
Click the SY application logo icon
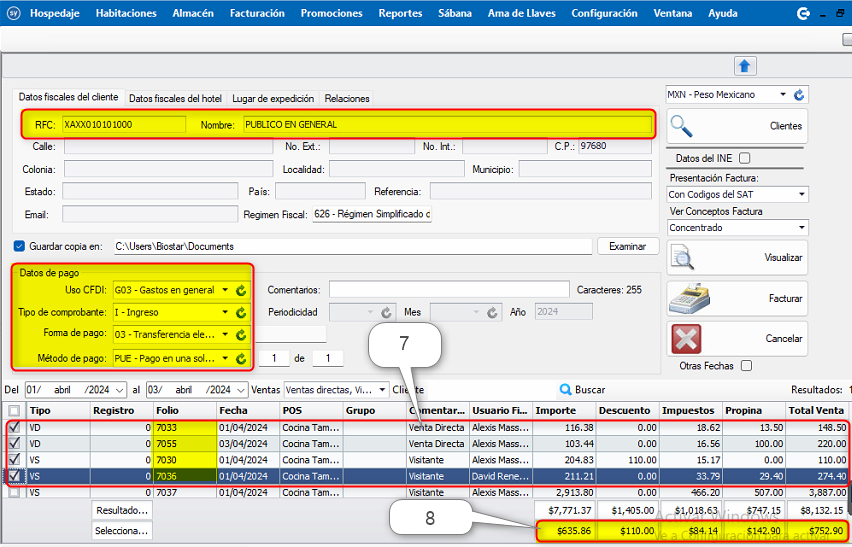[x=14, y=13]
